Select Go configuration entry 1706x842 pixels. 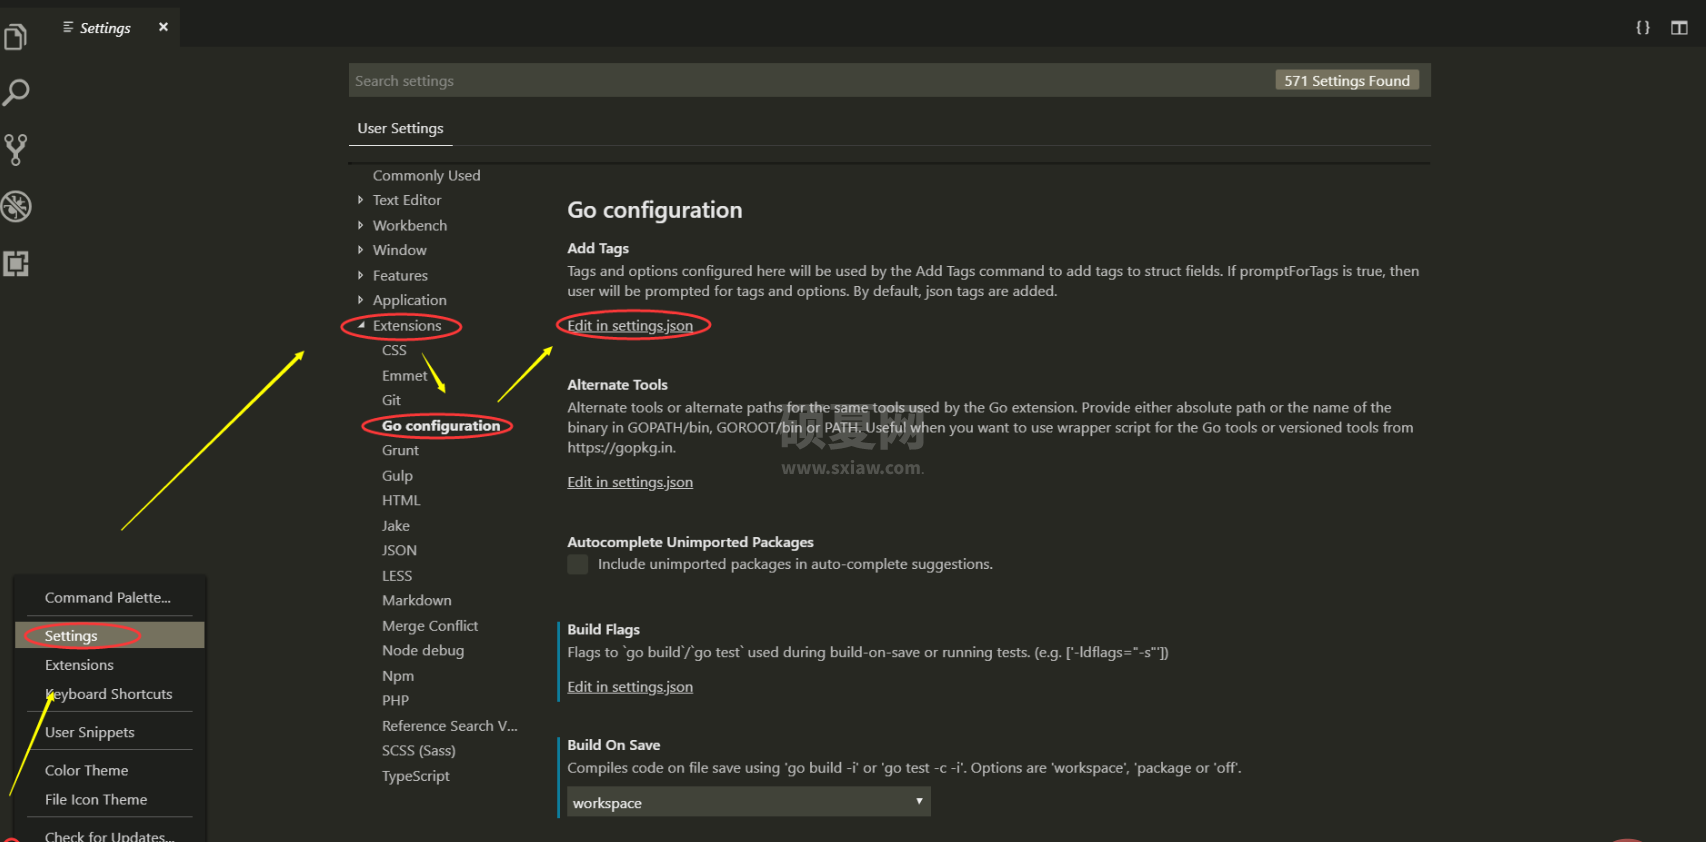point(440,425)
